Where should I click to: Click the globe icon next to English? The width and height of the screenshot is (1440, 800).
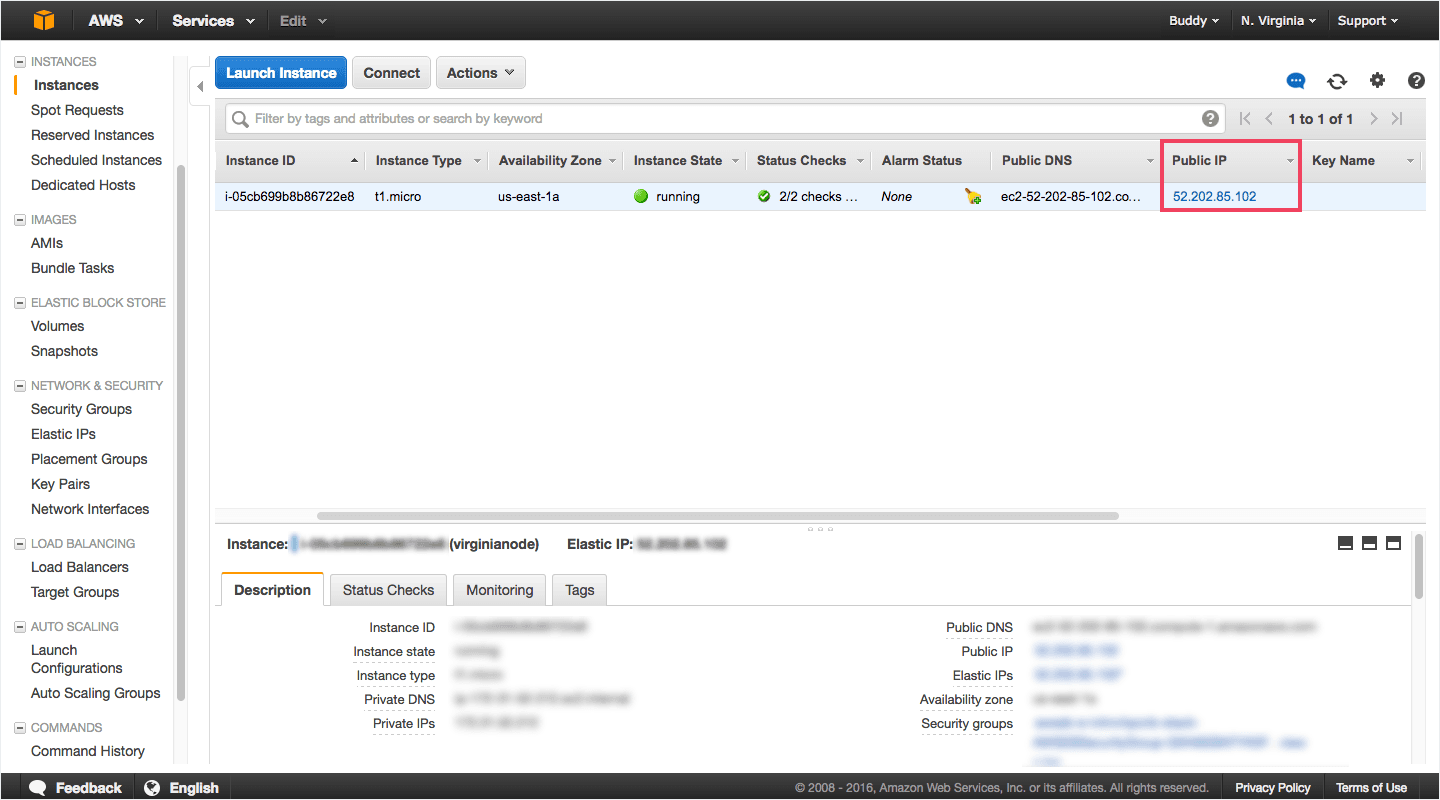tap(153, 787)
